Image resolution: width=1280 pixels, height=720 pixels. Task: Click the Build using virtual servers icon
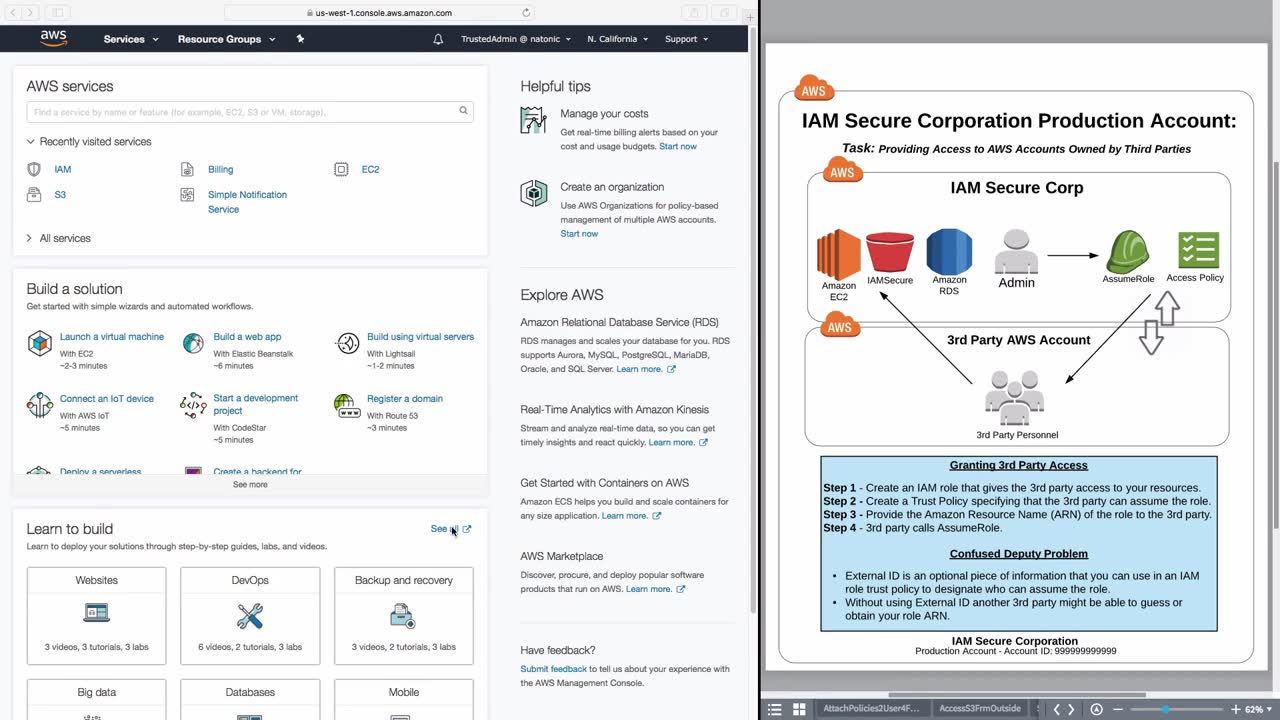tap(347, 344)
